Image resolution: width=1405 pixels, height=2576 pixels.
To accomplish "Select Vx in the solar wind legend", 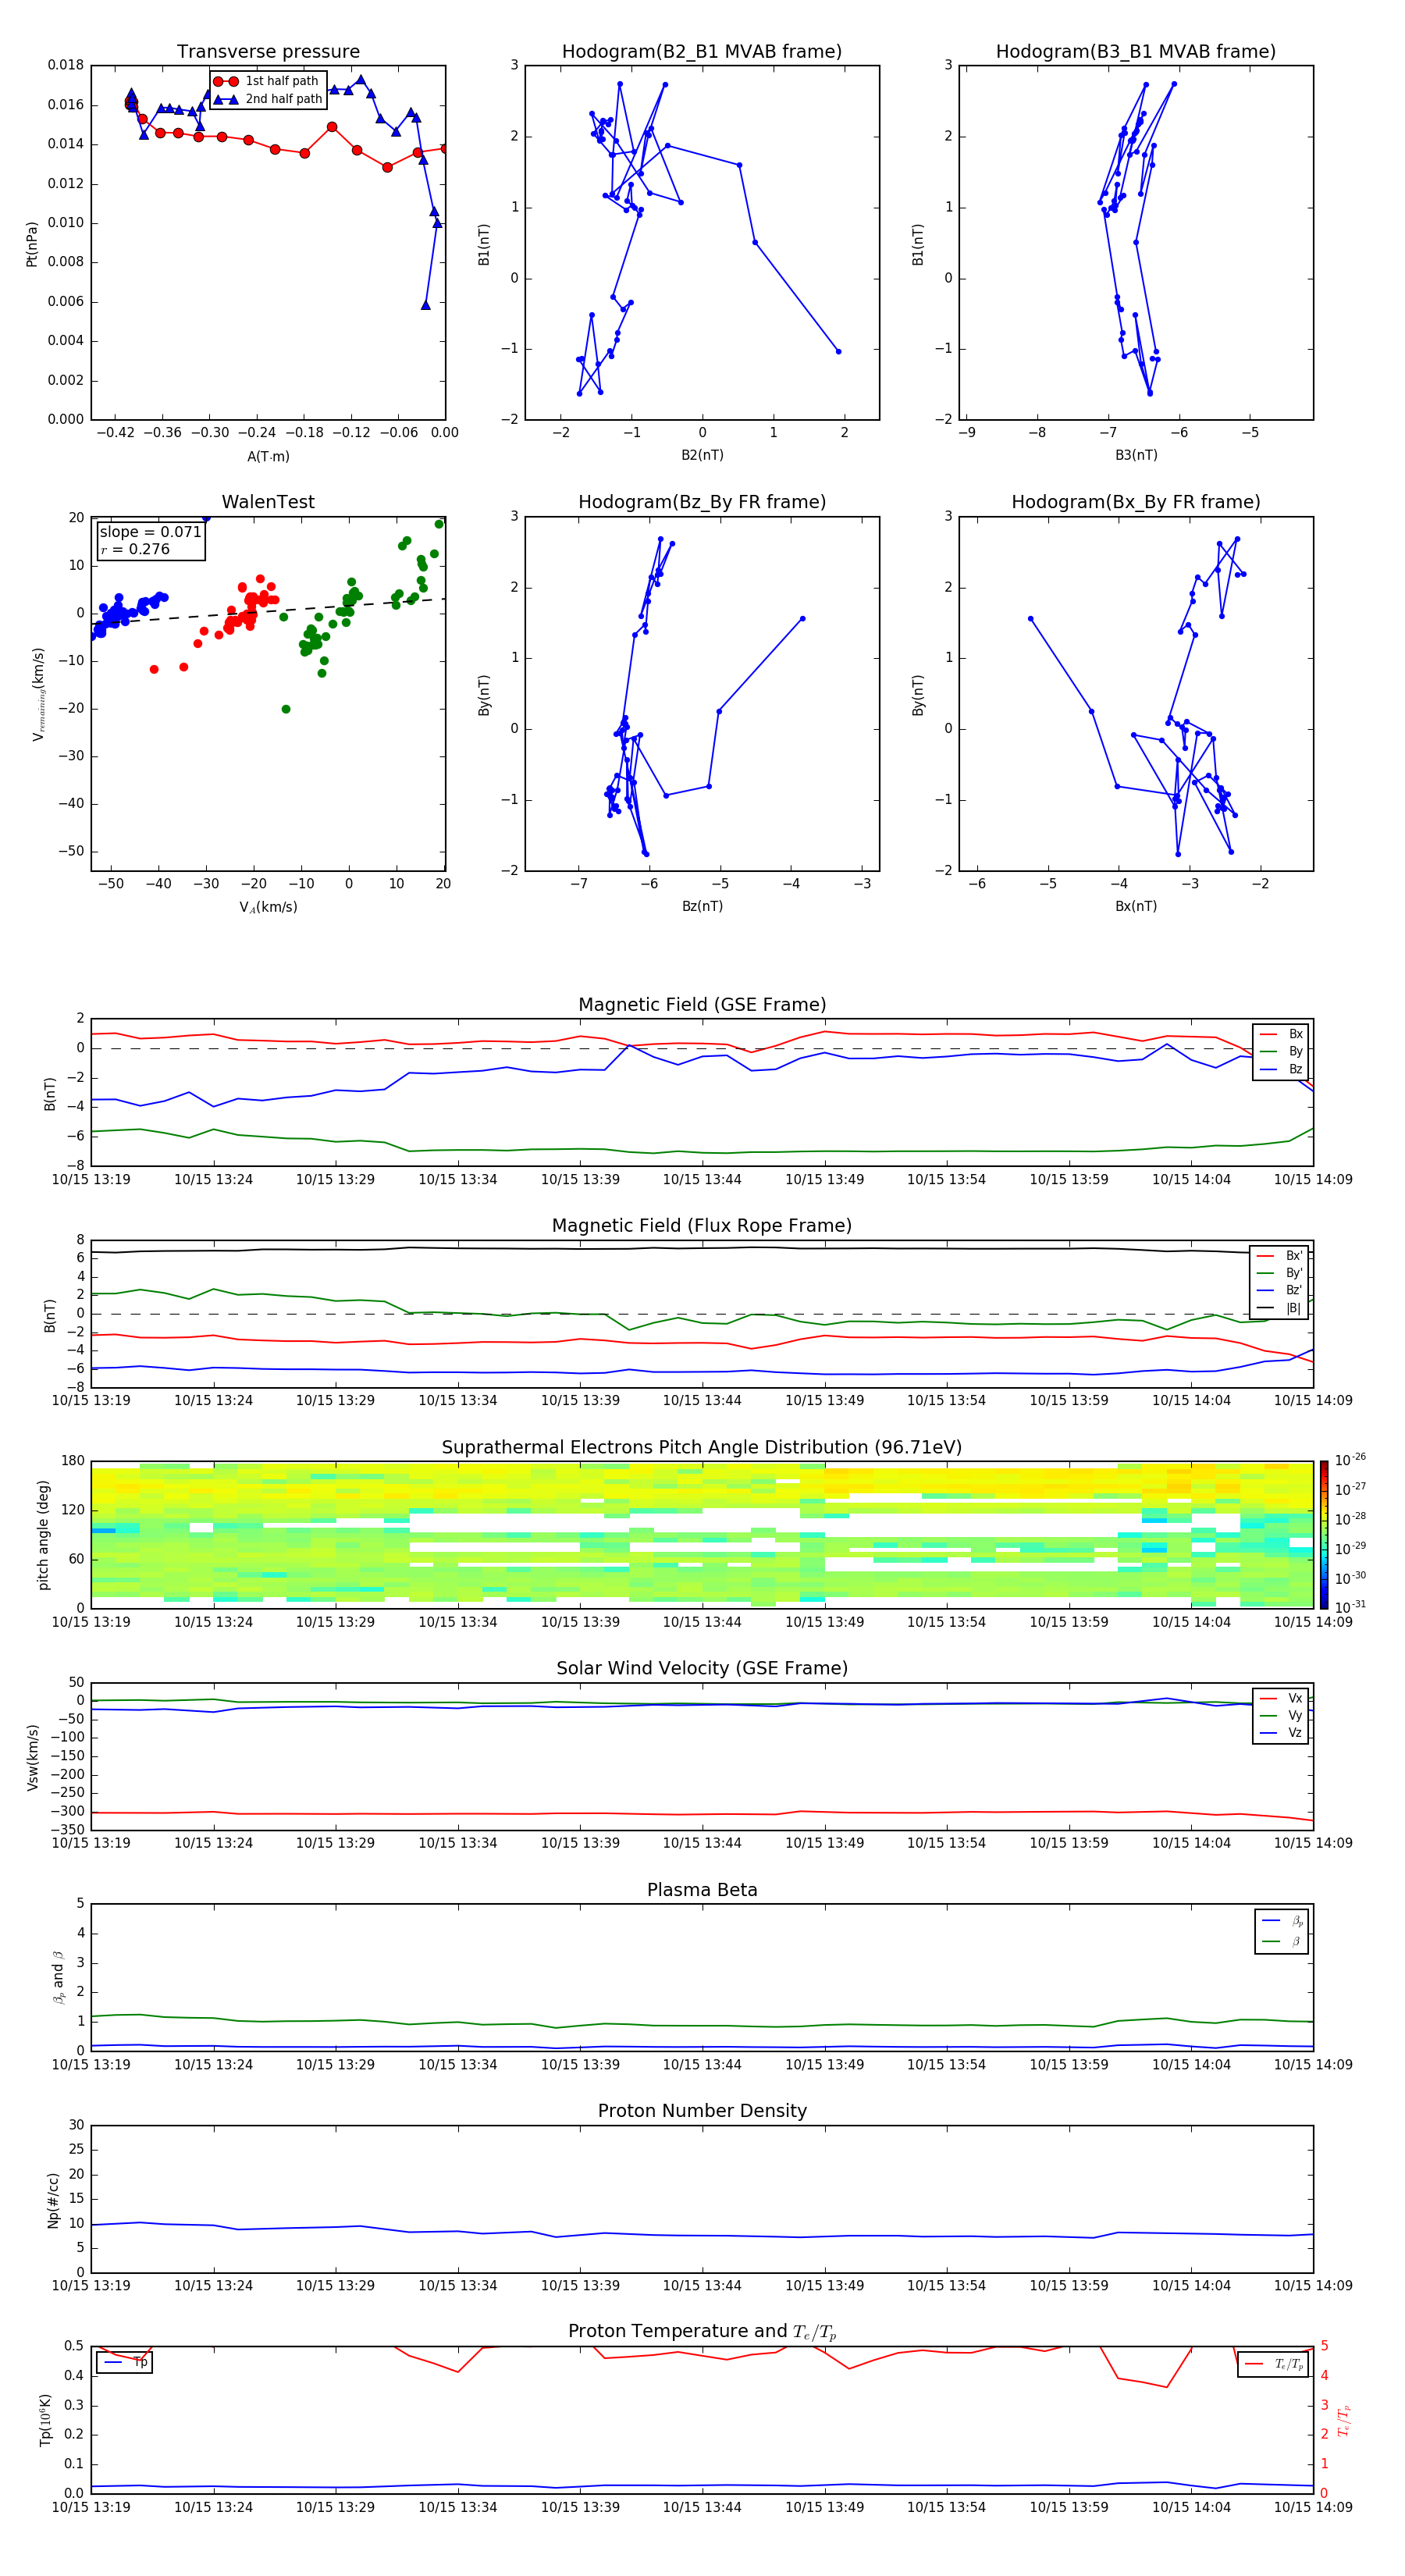I will (1281, 1698).
